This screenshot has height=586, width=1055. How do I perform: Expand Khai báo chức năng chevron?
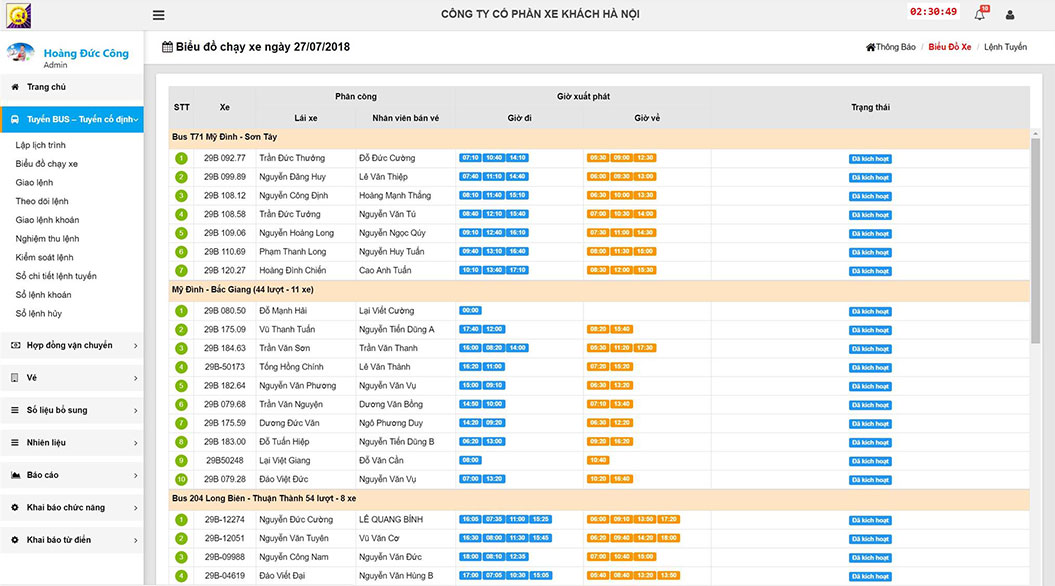pyautogui.click(x=136, y=508)
